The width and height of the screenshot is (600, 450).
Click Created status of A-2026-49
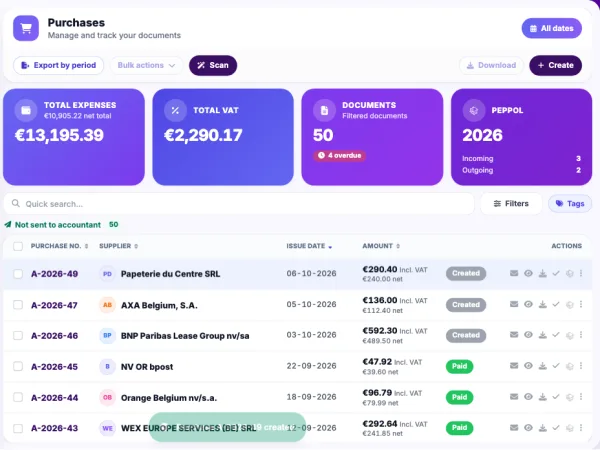tap(466, 274)
